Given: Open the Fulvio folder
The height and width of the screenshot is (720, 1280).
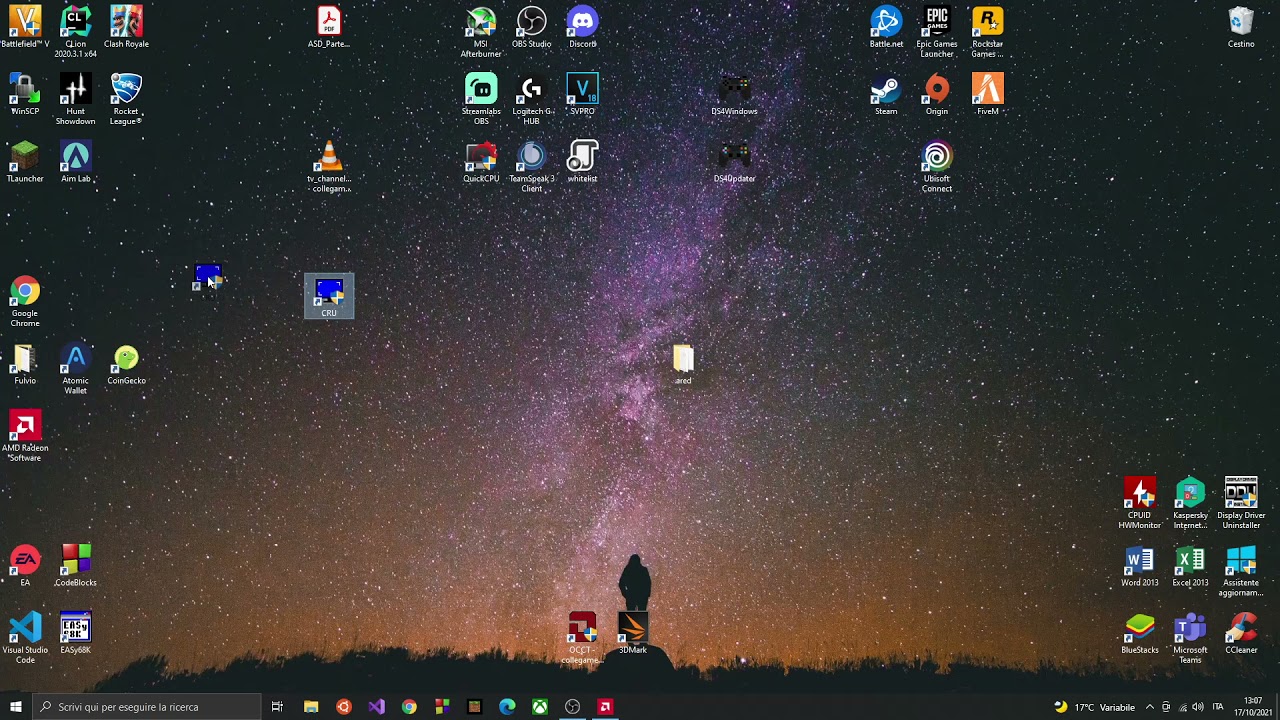Looking at the screenshot, I should click(25, 364).
